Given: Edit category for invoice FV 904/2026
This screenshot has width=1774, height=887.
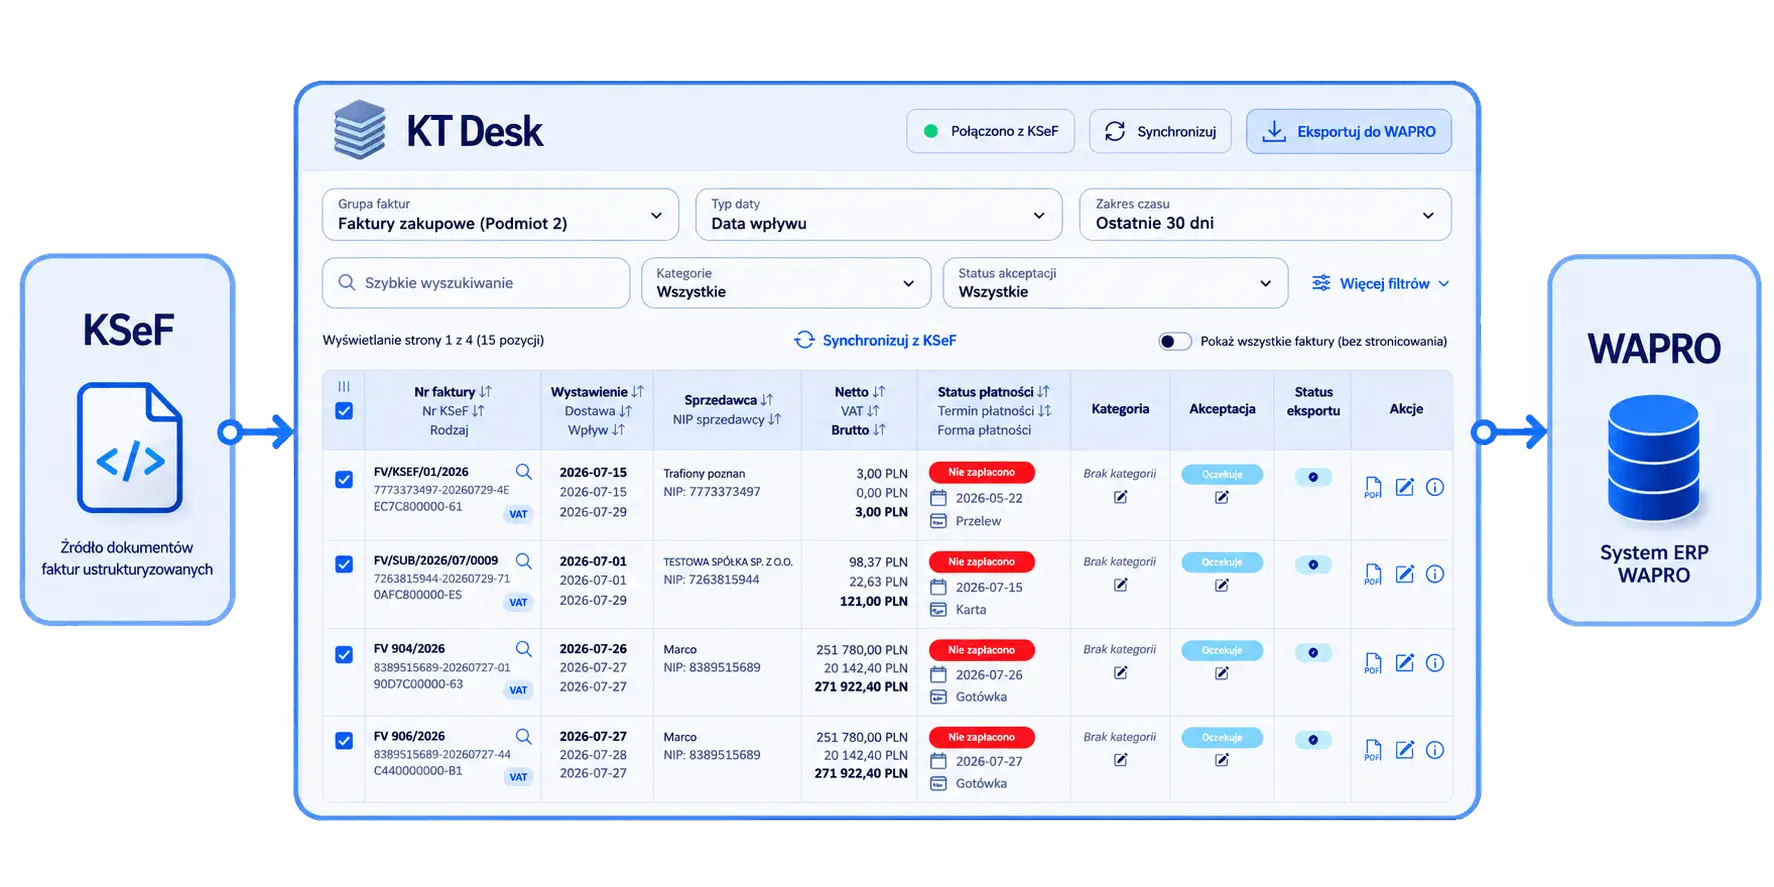Looking at the screenshot, I should coord(1120,673).
